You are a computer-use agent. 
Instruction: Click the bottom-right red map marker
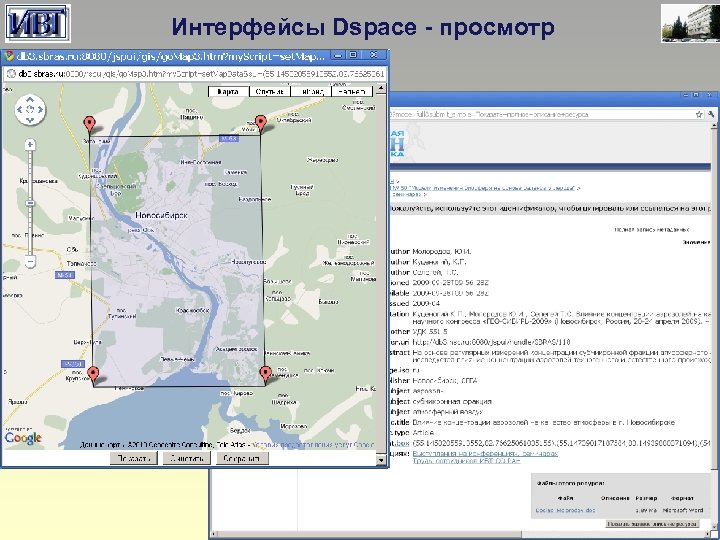[265, 374]
